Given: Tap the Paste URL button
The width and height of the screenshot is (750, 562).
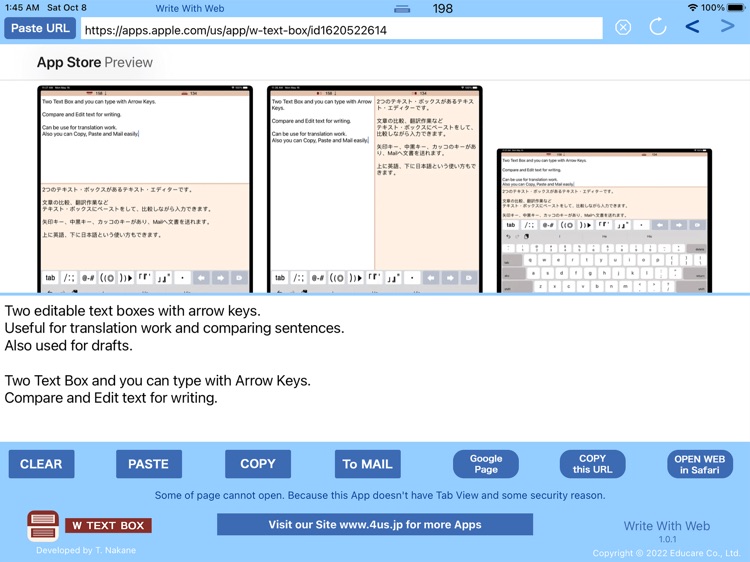Looking at the screenshot, I should click(40, 28).
